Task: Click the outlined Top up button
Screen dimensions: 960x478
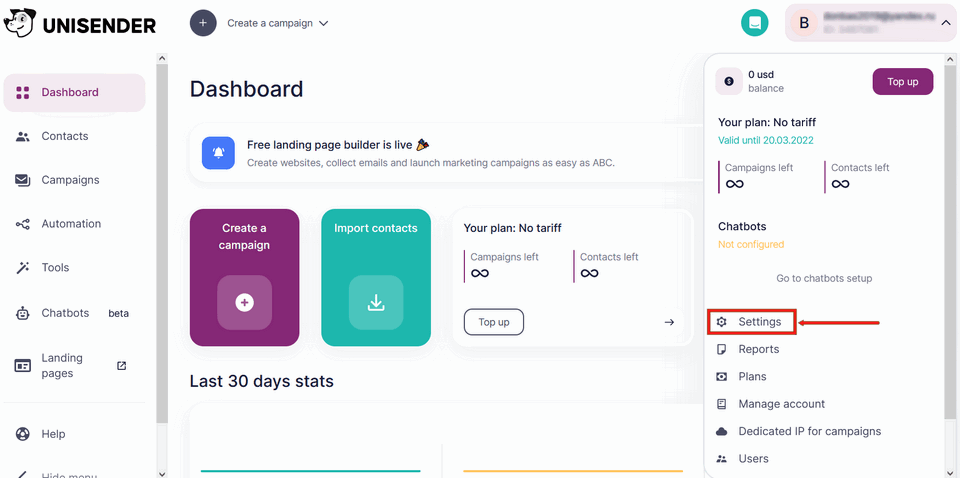Action: point(494,322)
